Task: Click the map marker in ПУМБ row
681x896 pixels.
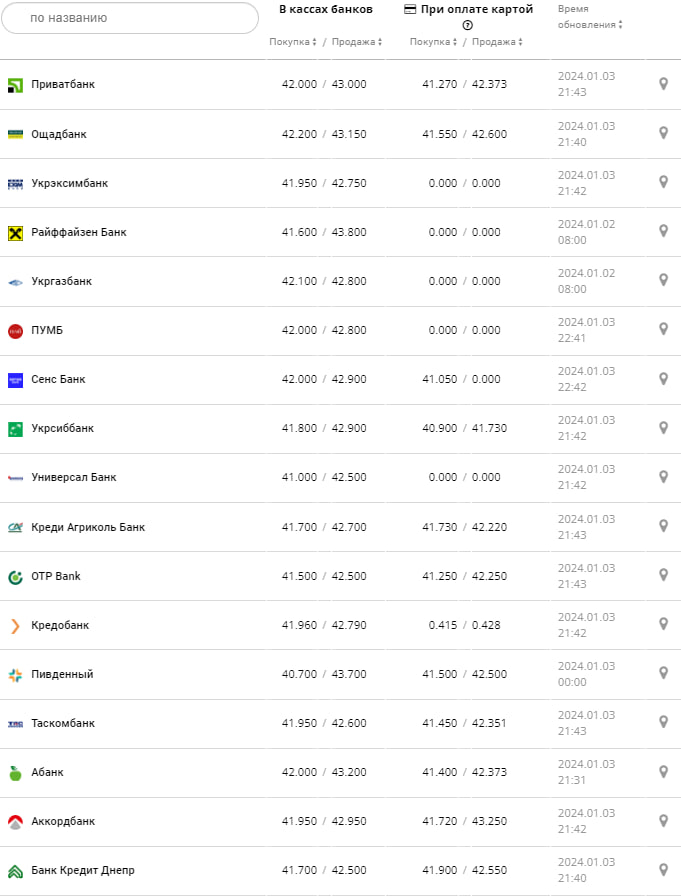Action: point(663,329)
